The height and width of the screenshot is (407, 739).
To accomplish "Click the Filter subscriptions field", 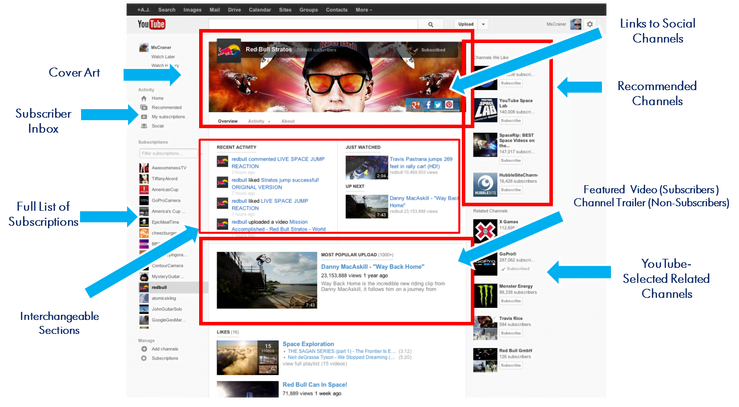I will (168, 153).
